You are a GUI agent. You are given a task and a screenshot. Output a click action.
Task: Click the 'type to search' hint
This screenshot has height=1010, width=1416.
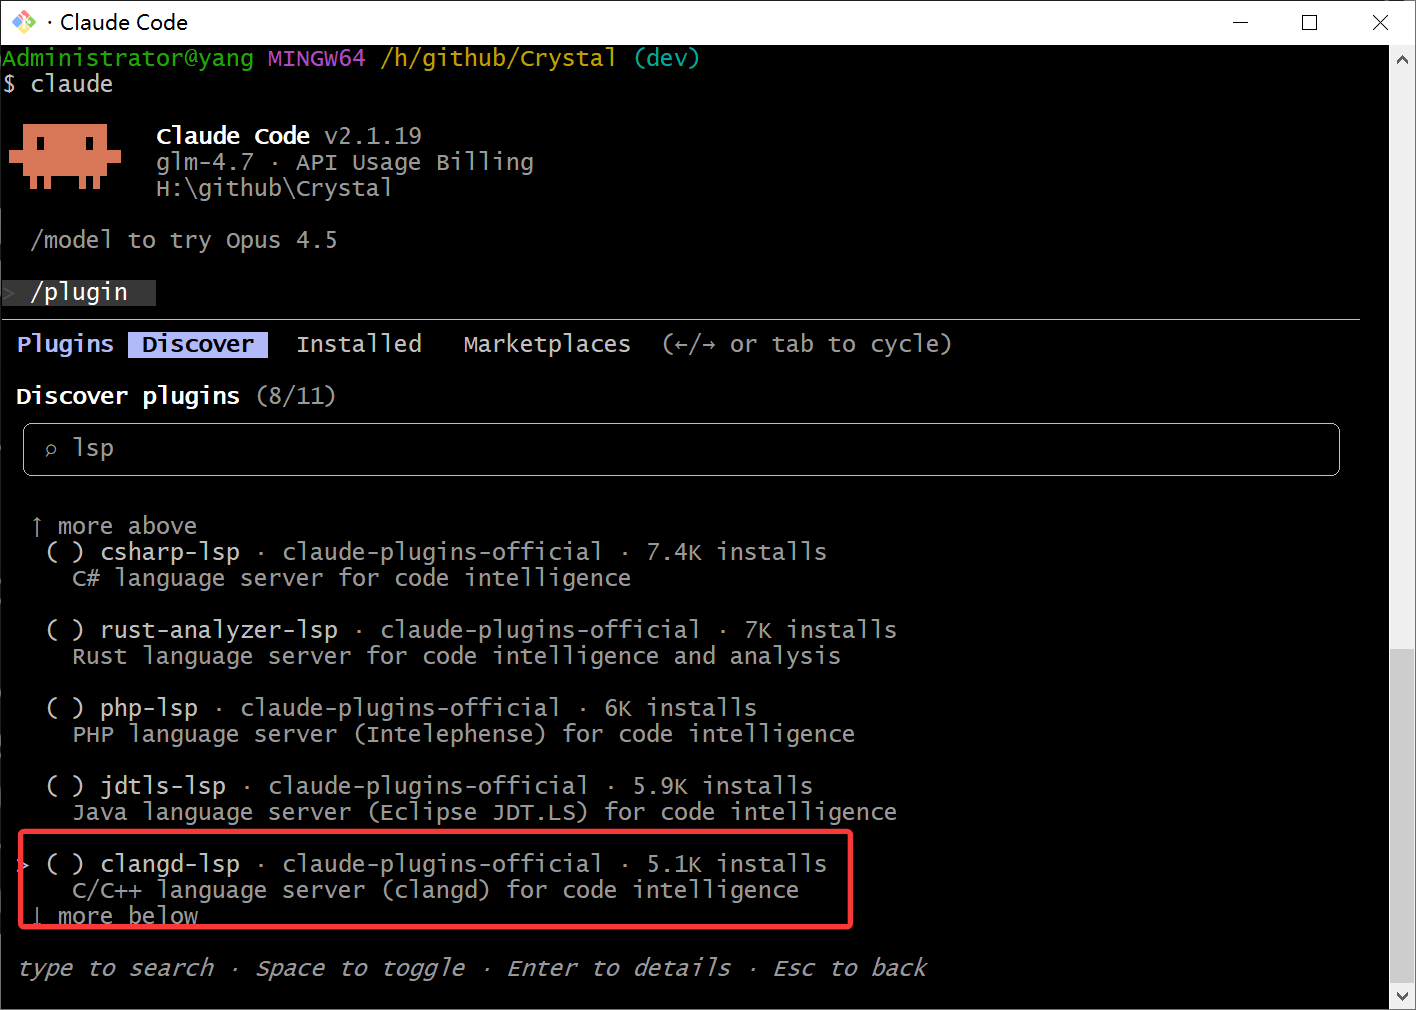116,968
